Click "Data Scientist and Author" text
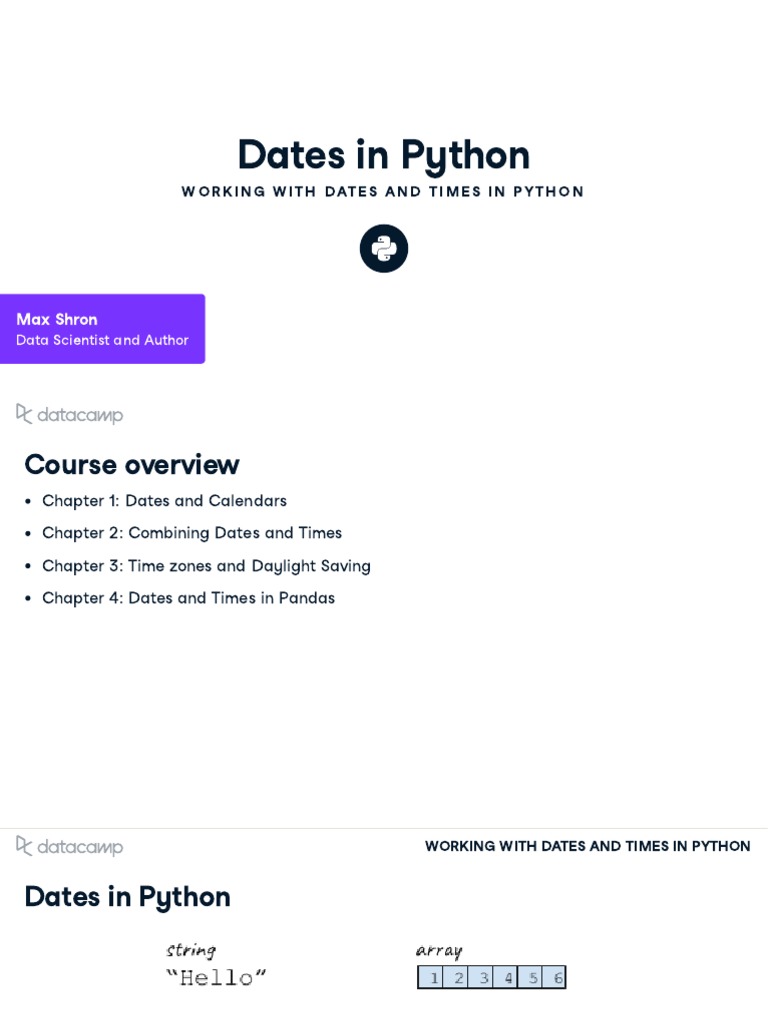This screenshot has height=1024, width=768. point(102,340)
